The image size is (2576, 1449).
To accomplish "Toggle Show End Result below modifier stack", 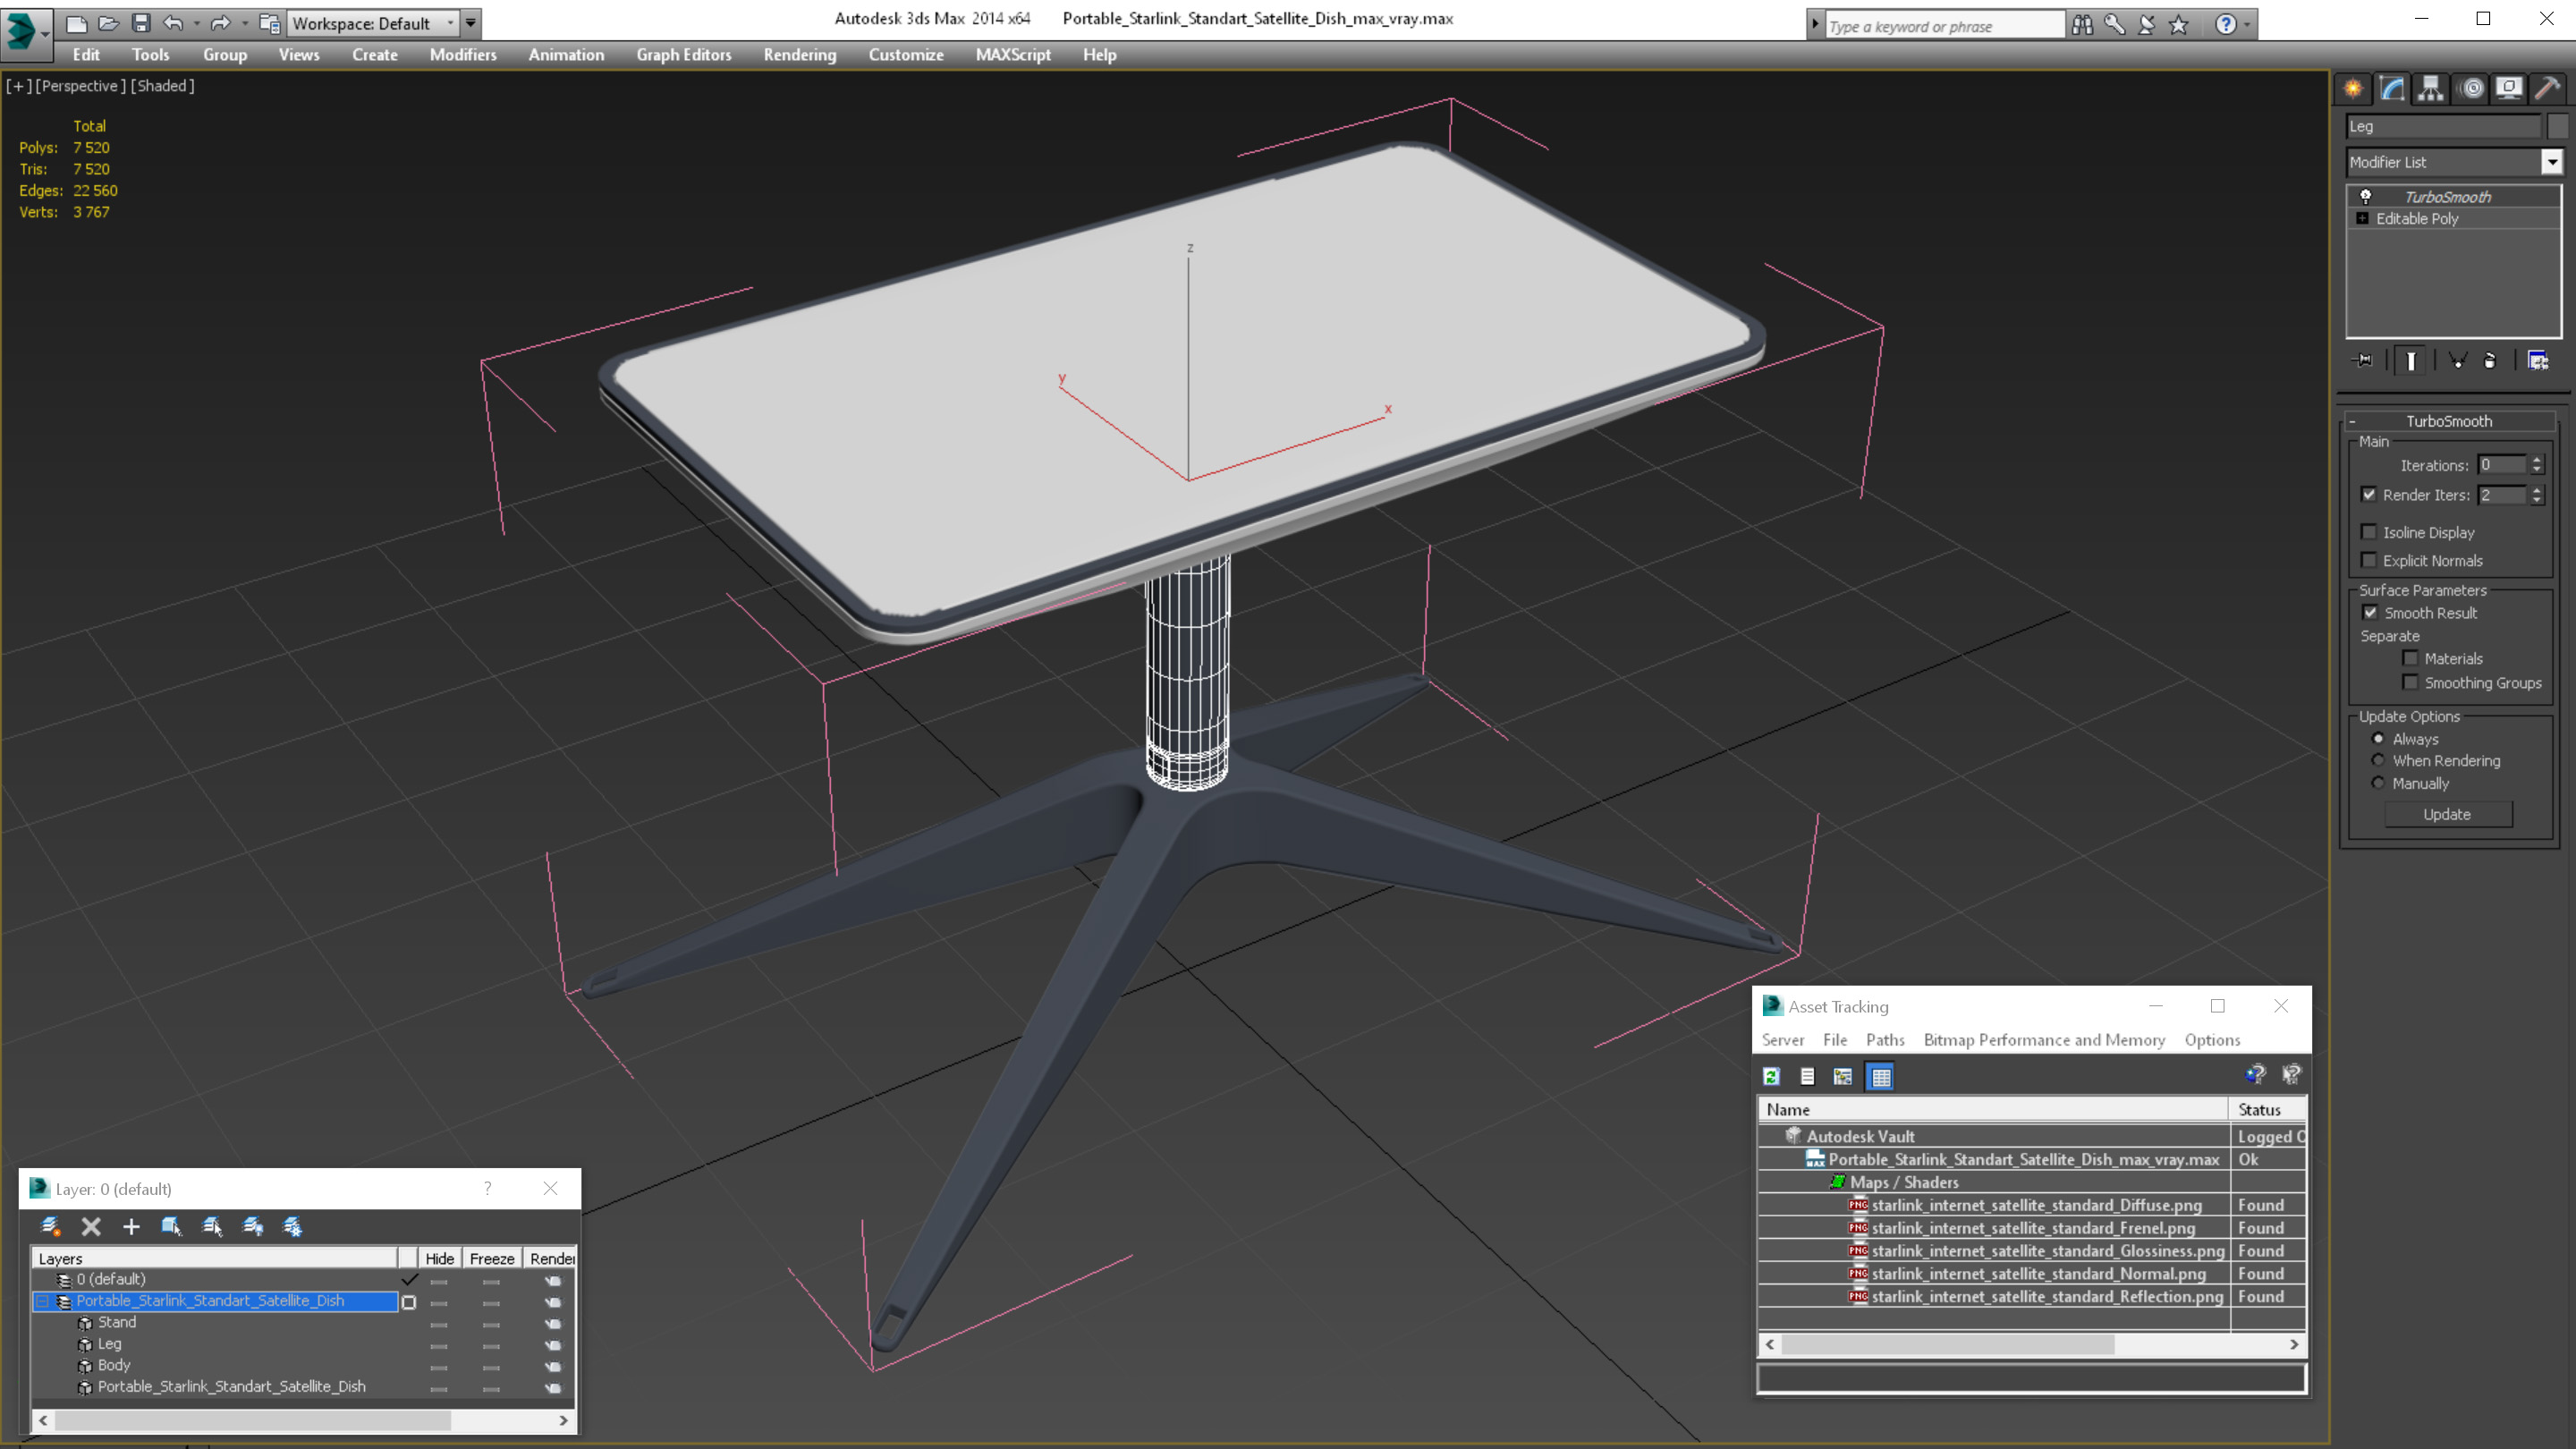I will tap(2411, 361).
